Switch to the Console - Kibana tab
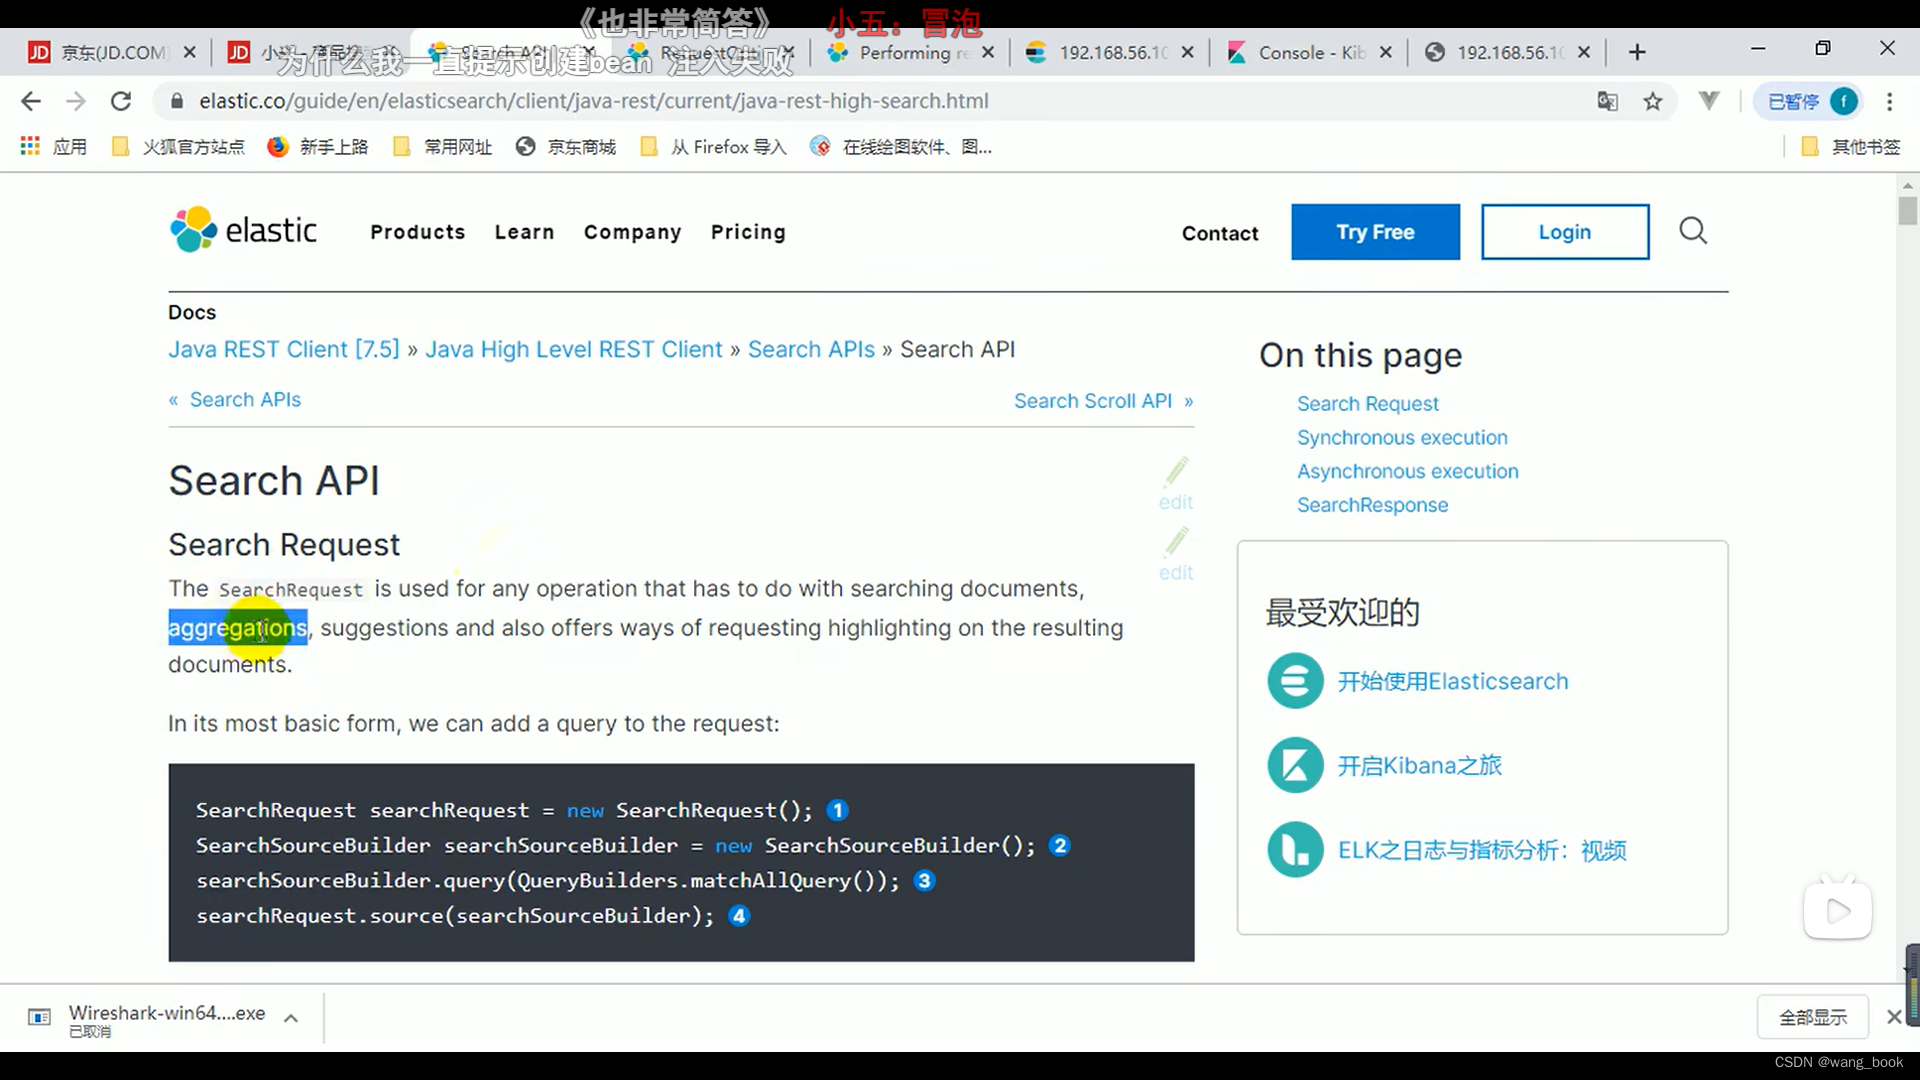Viewport: 1920px width, 1080px height. 1308,52
